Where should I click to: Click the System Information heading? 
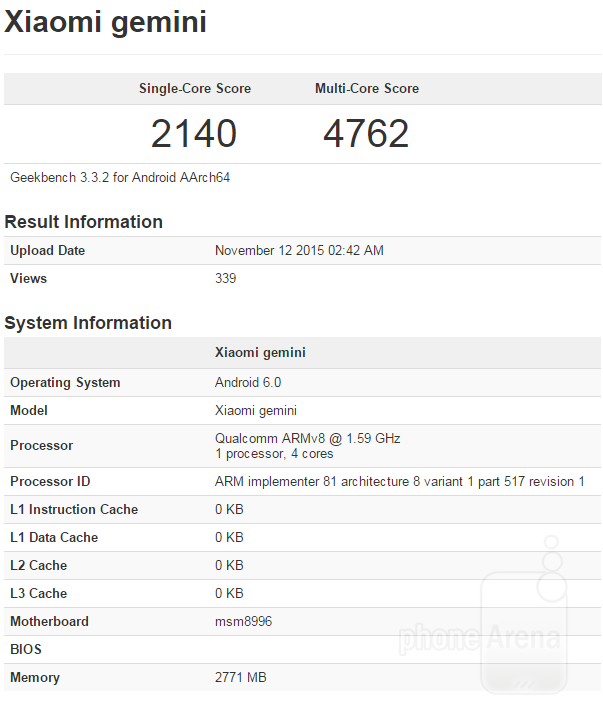(88, 323)
